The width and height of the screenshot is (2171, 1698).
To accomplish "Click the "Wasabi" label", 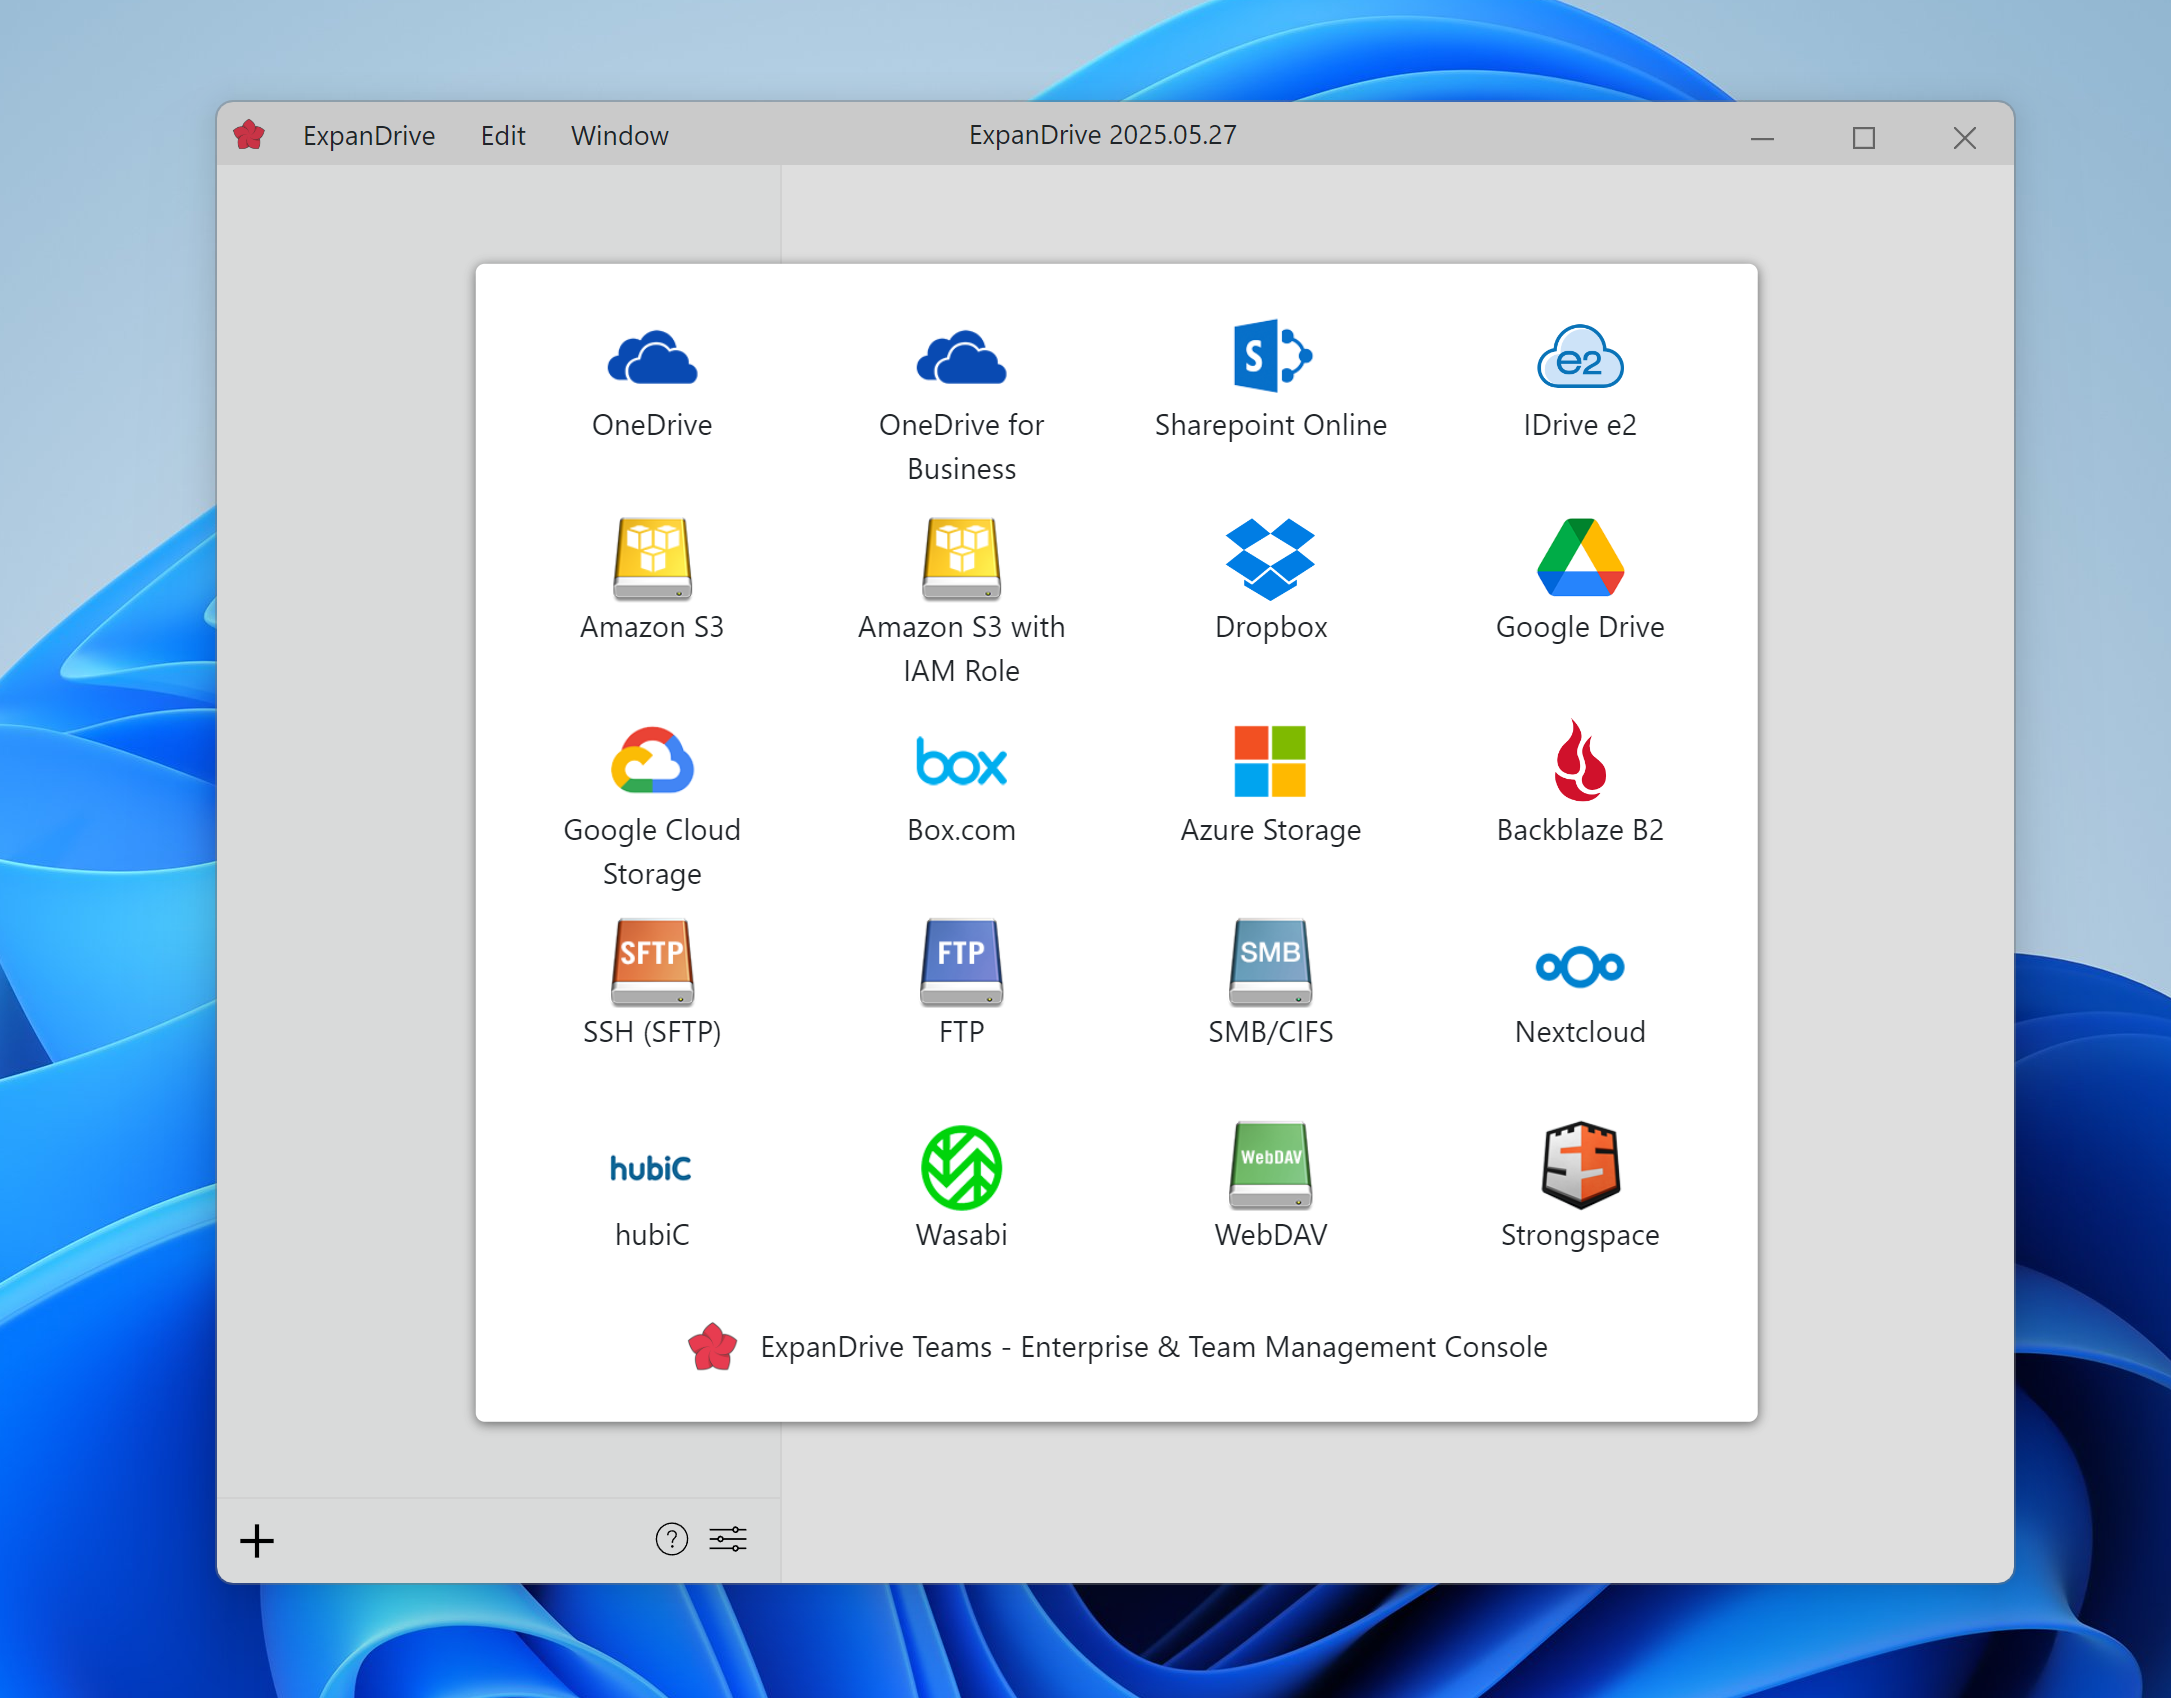I will coord(961,1235).
